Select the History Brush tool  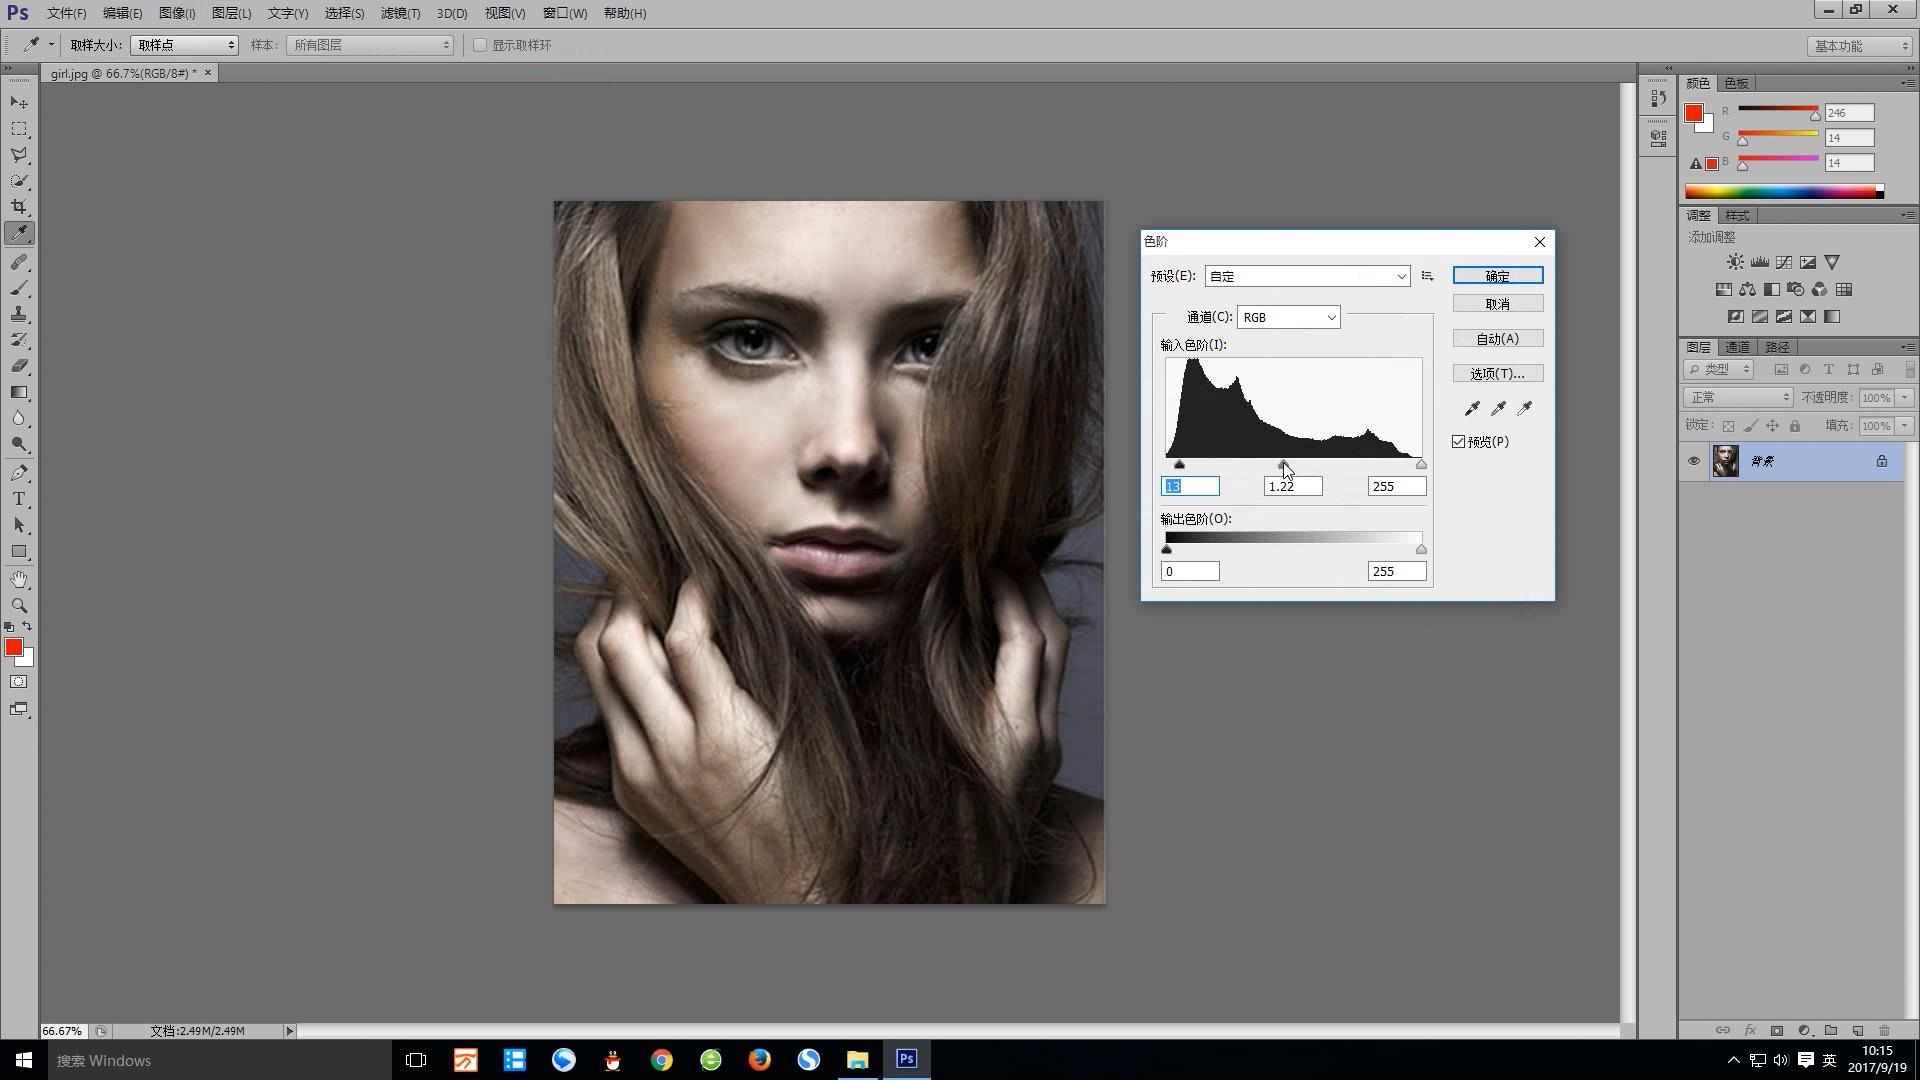19,340
